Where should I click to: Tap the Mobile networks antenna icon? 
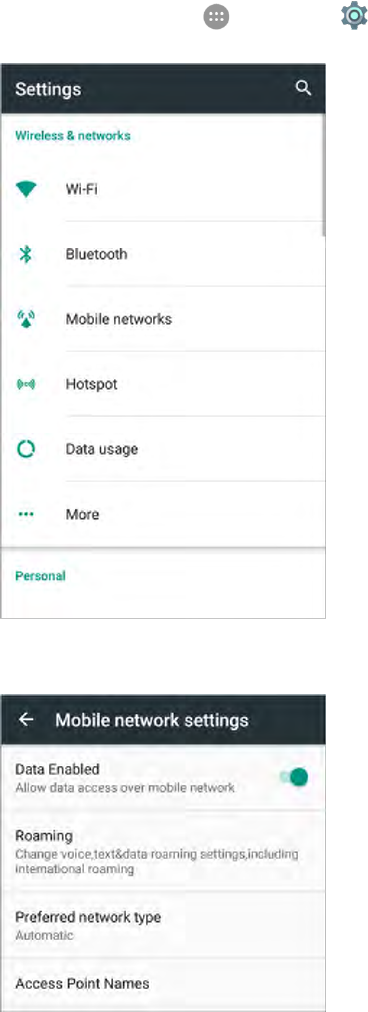tap(26, 319)
